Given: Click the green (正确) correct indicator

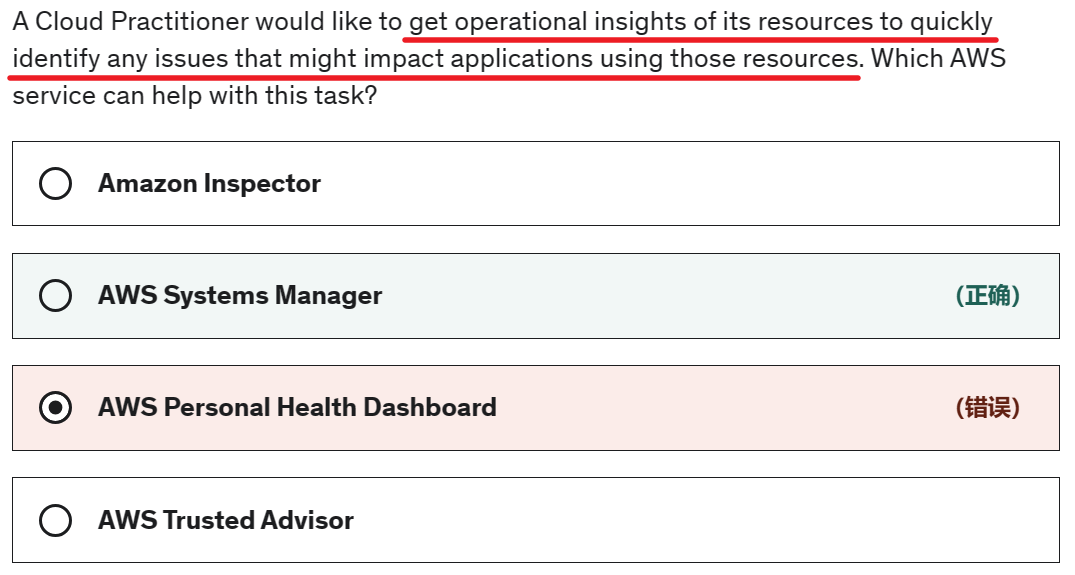Looking at the screenshot, I should pyautogui.click(x=987, y=296).
